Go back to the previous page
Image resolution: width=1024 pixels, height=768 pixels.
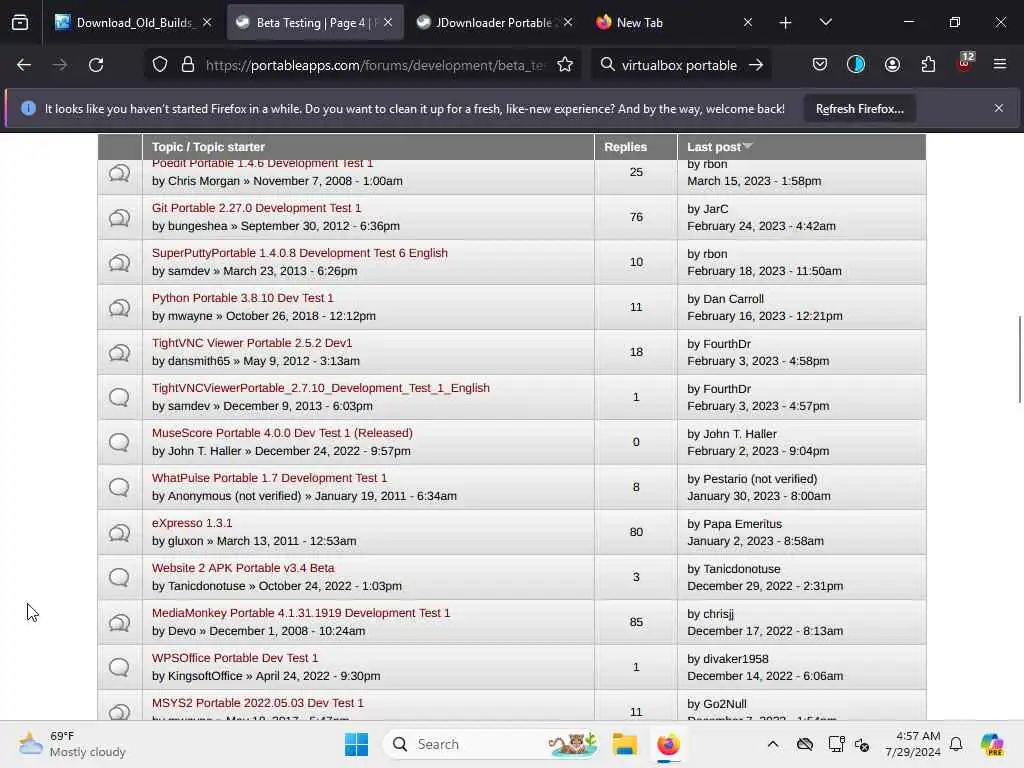(x=24, y=65)
